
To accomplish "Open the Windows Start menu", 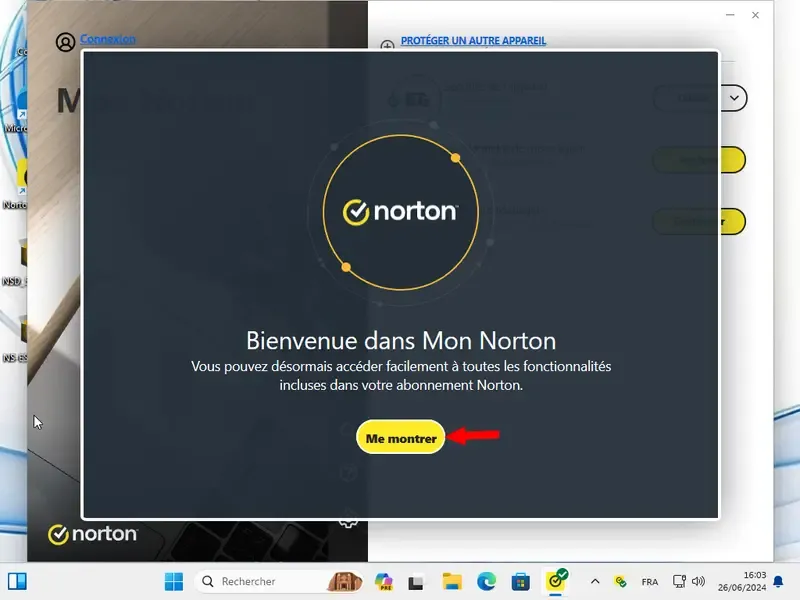I will (173, 581).
